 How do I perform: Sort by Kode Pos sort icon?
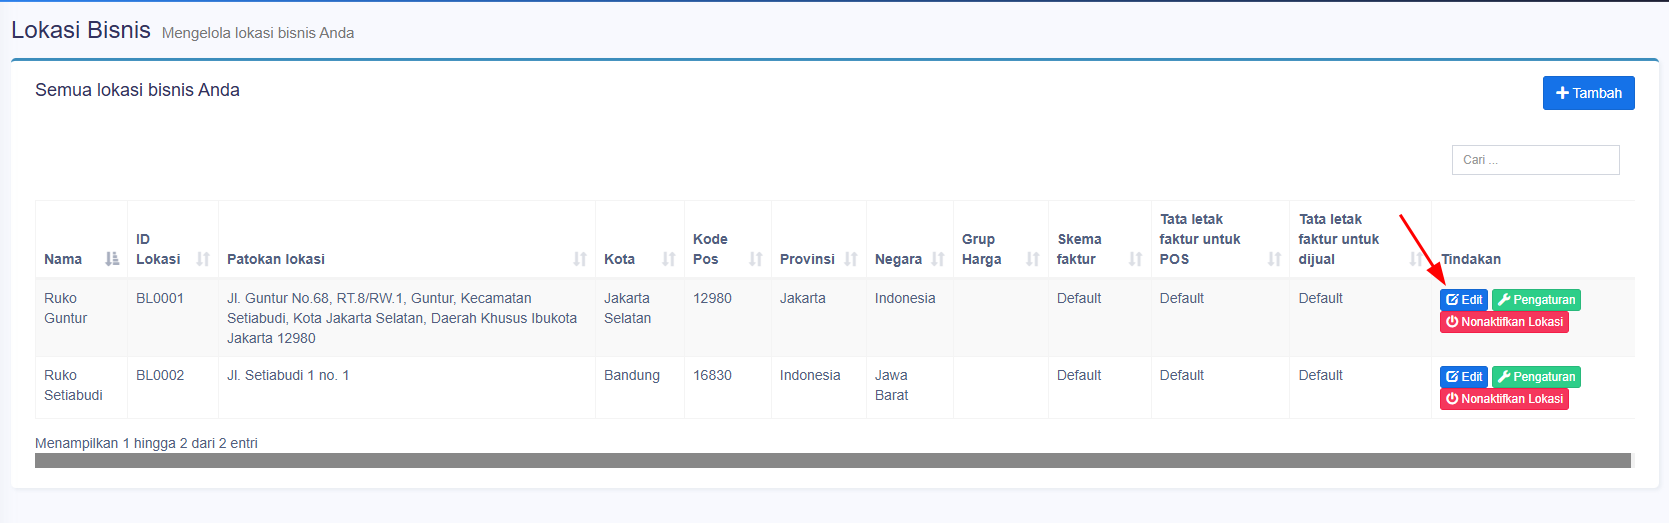pyautogui.click(x=756, y=259)
